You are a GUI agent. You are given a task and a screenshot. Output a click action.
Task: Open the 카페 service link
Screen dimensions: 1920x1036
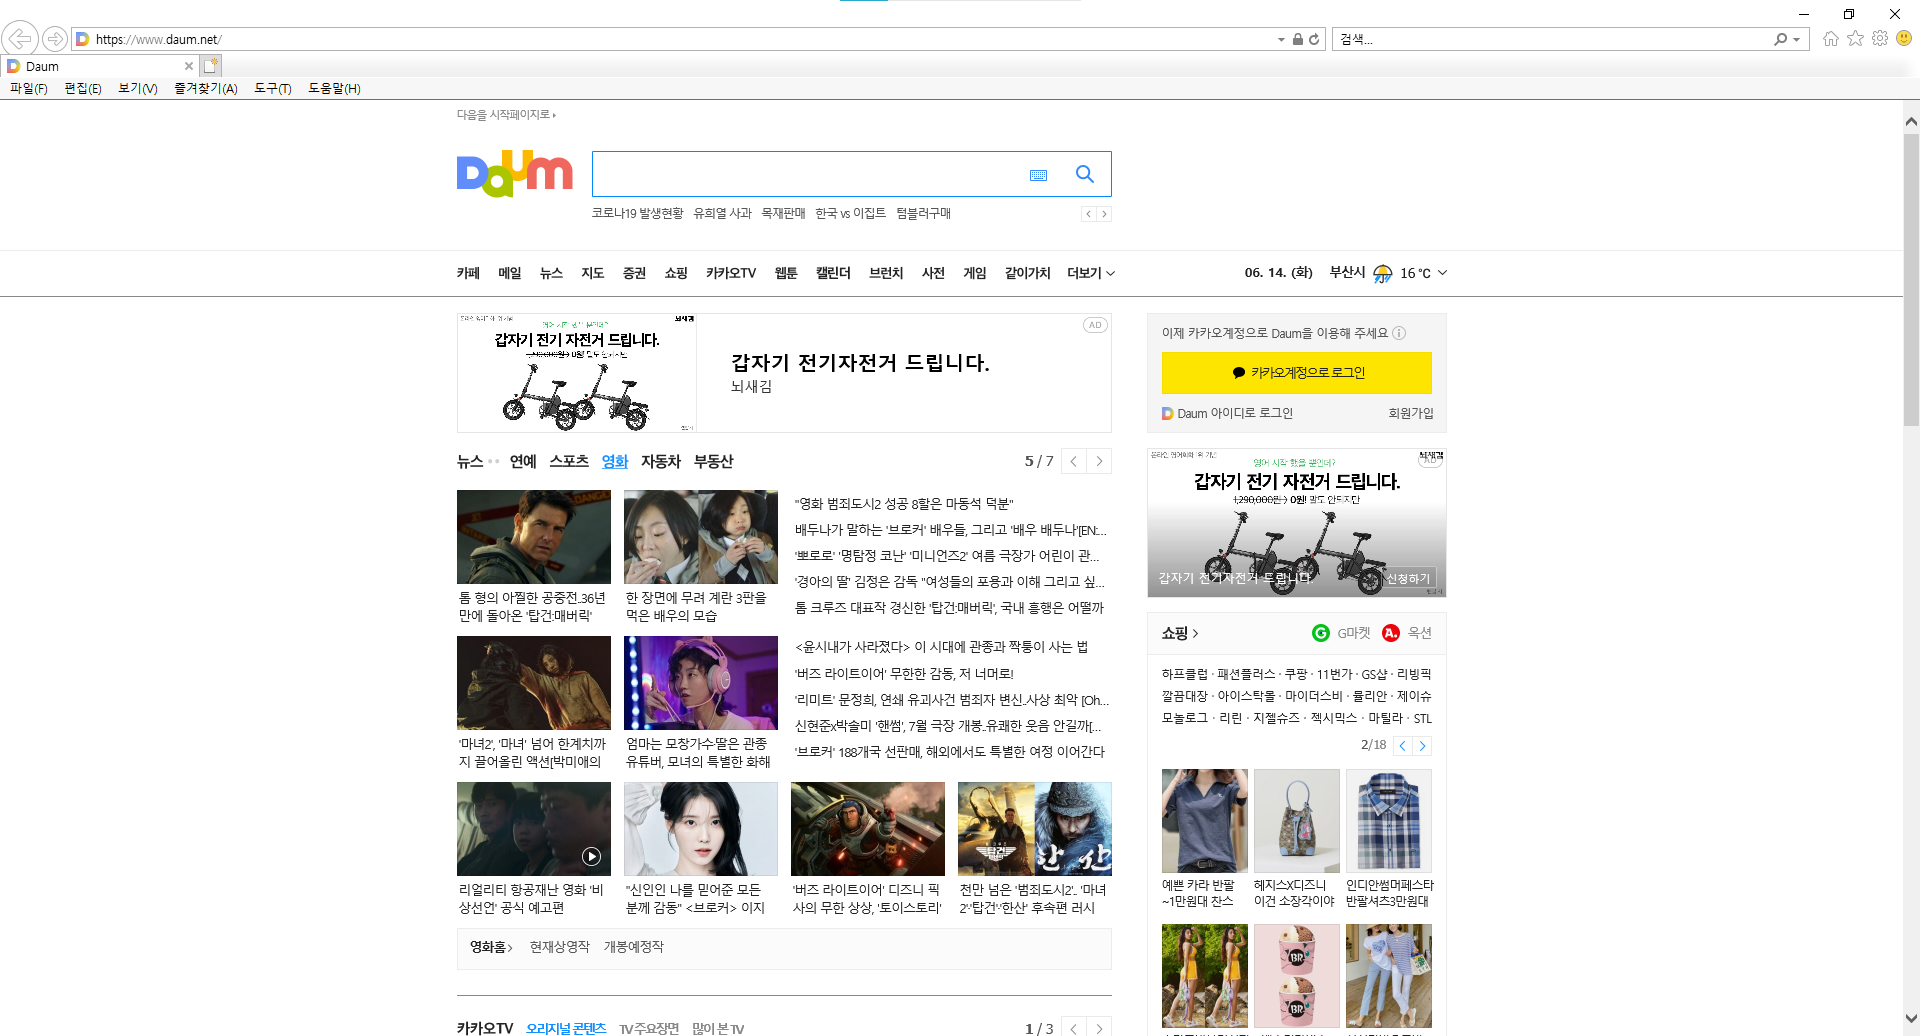point(468,273)
